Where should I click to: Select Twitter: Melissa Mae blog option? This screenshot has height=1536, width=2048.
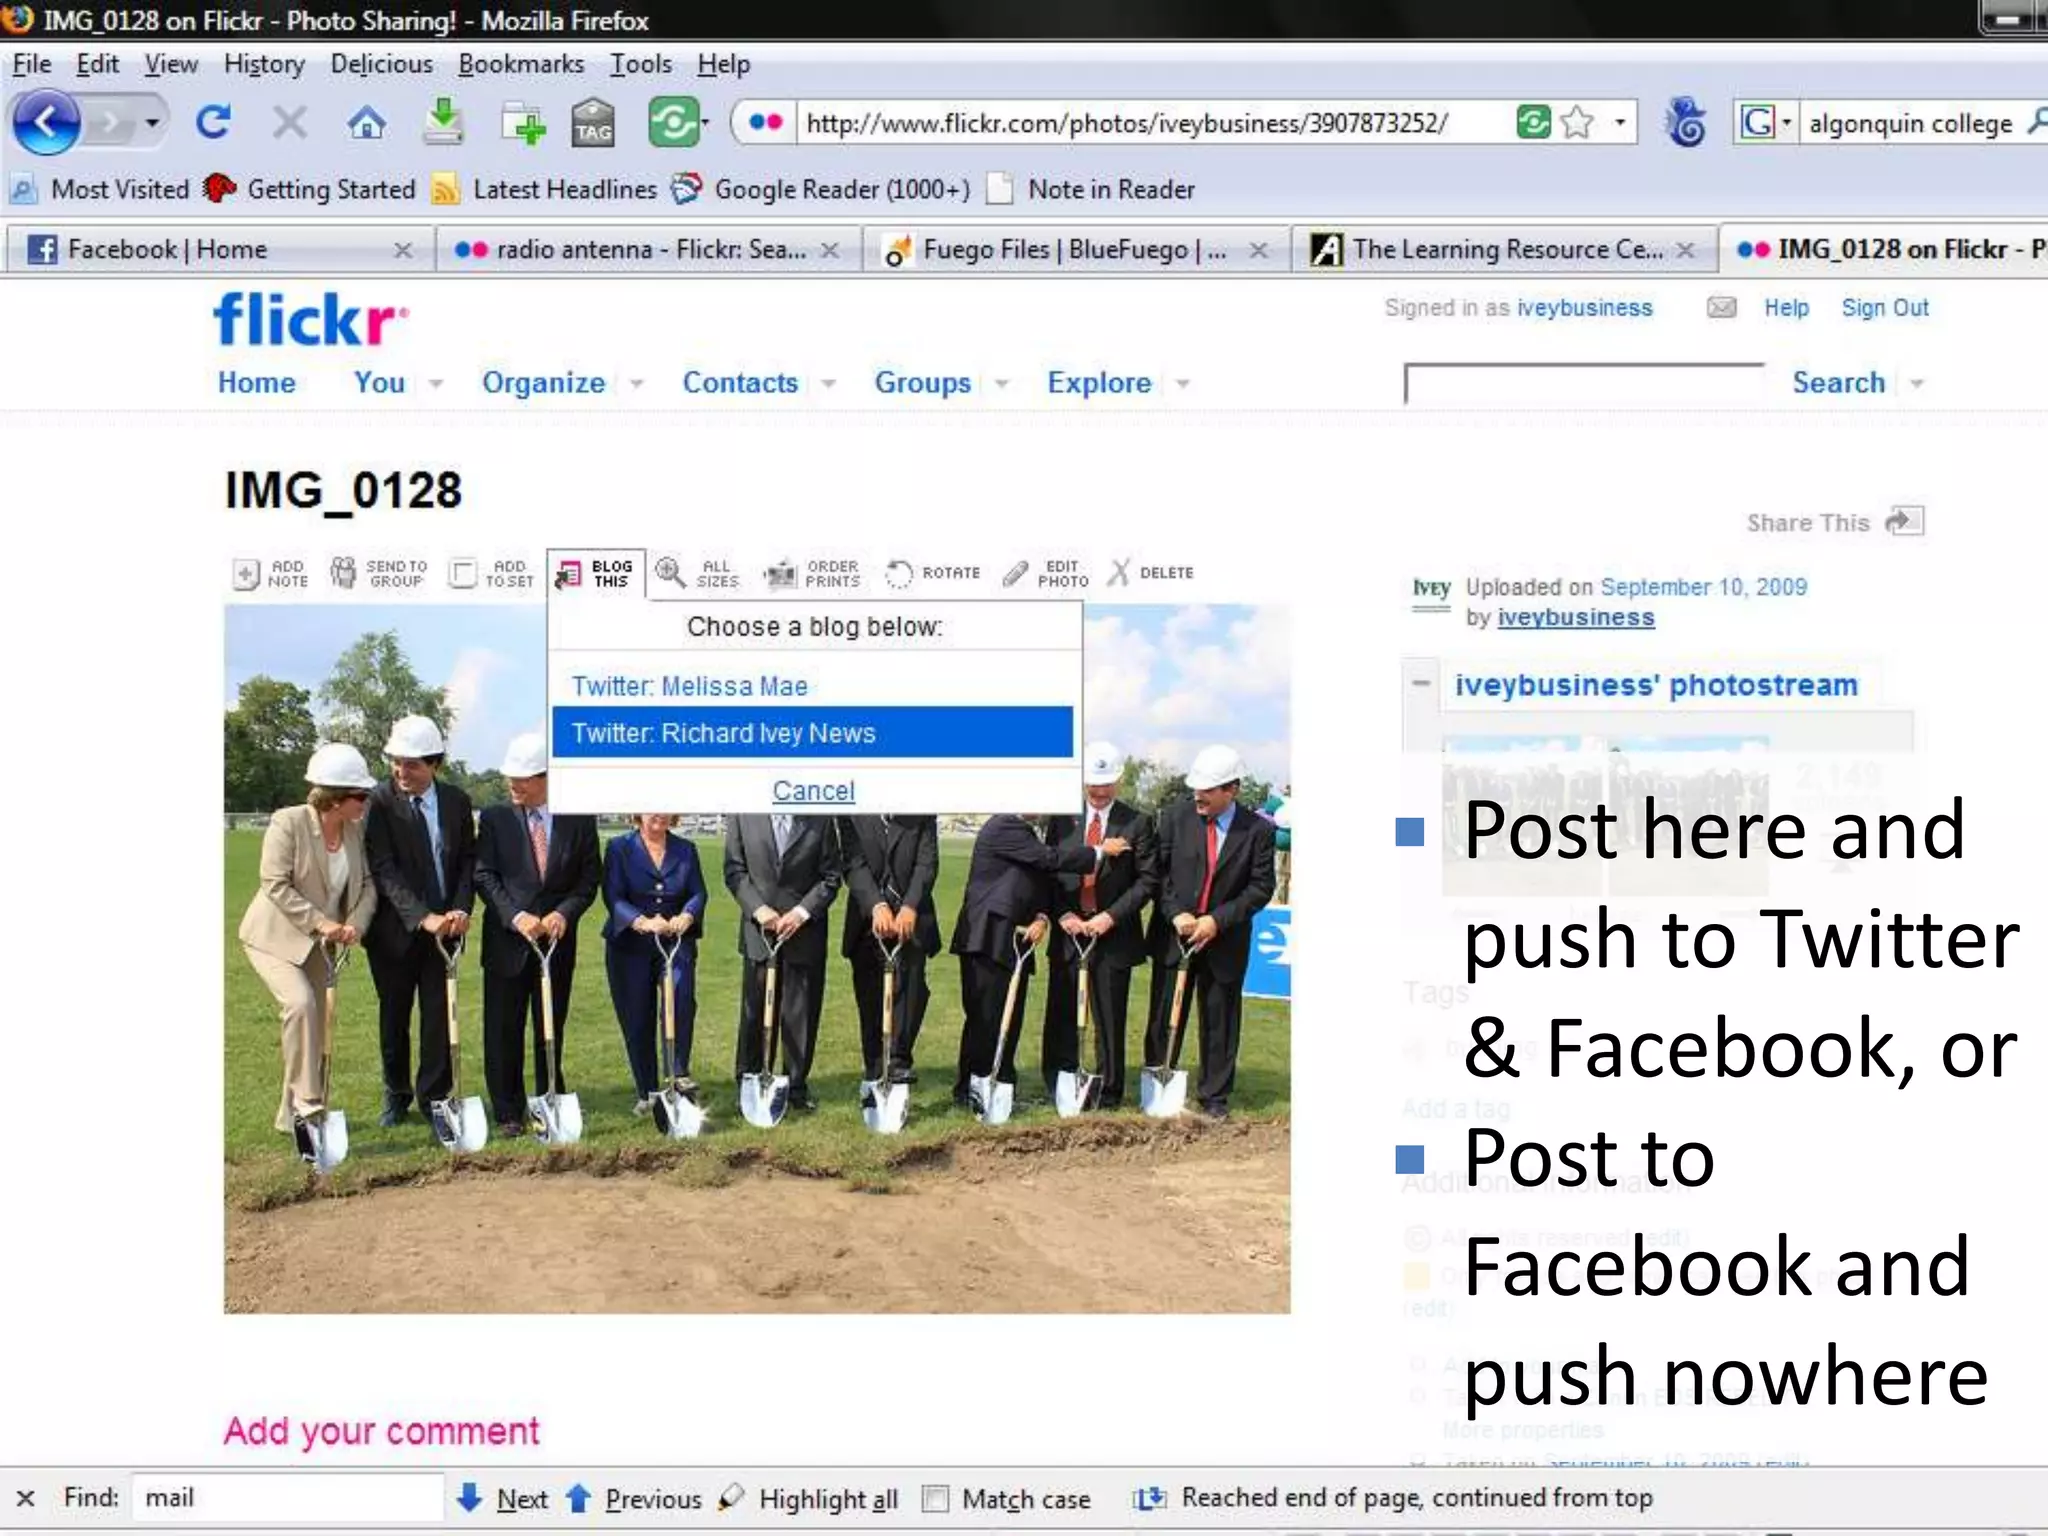689,686
